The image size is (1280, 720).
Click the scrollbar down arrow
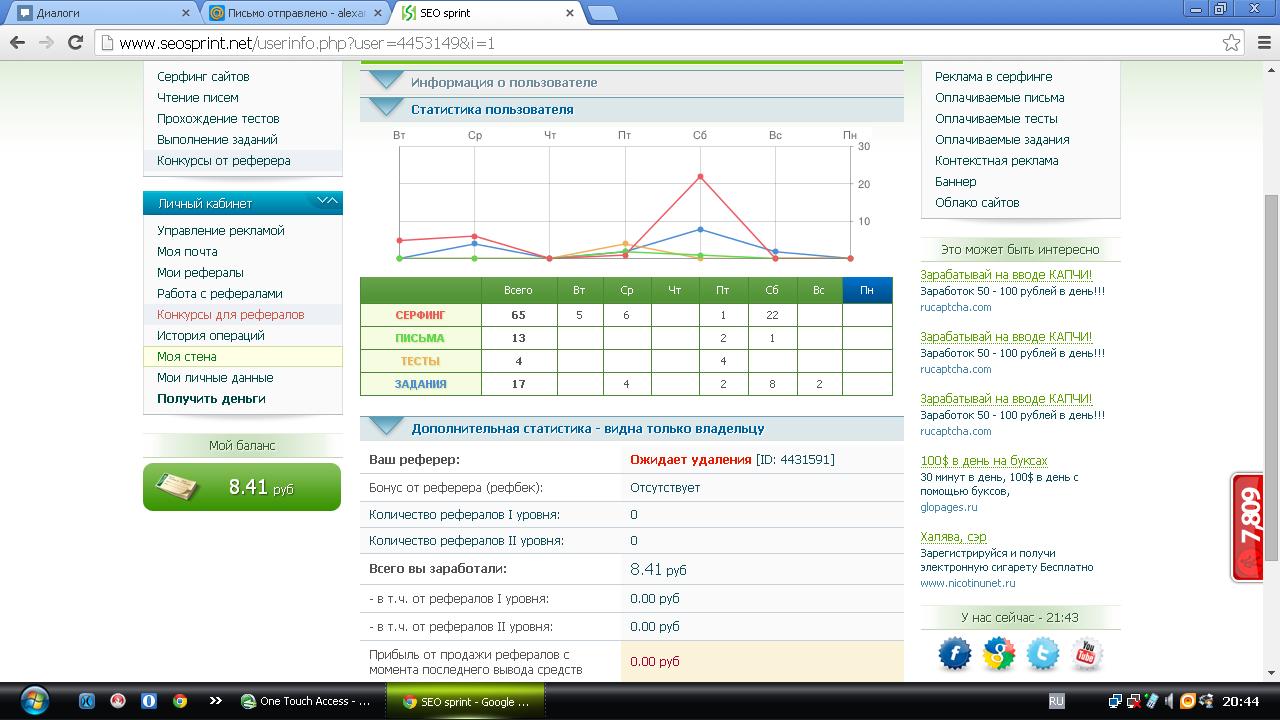coord(1271,673)
